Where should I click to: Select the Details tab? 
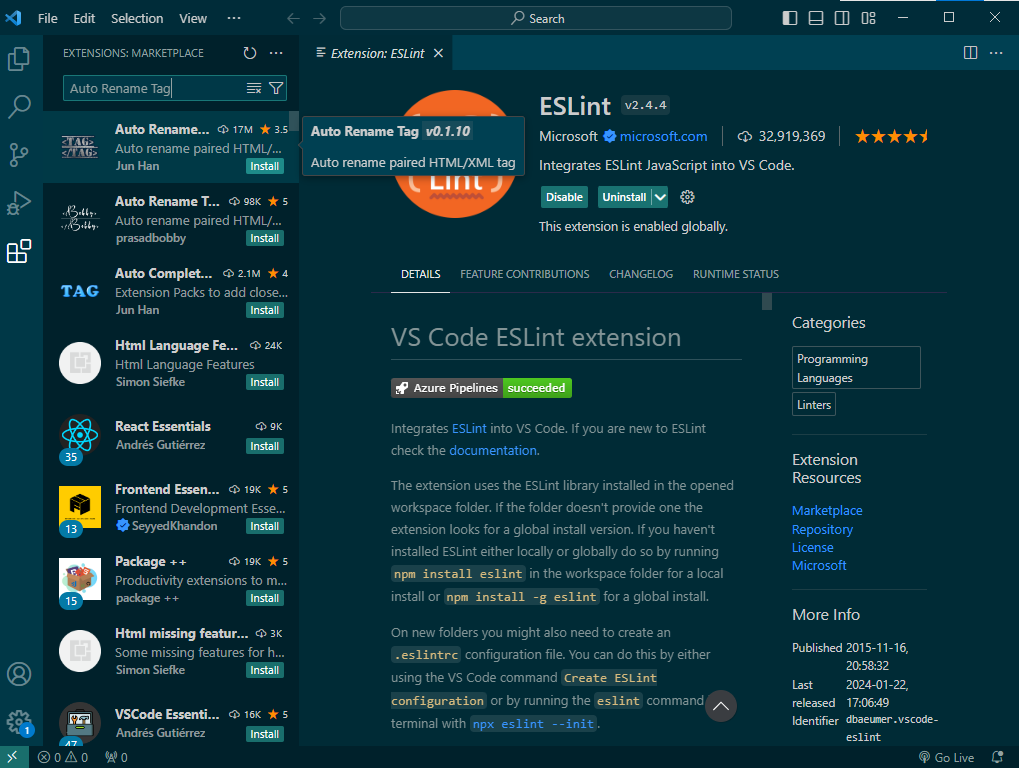420,274
